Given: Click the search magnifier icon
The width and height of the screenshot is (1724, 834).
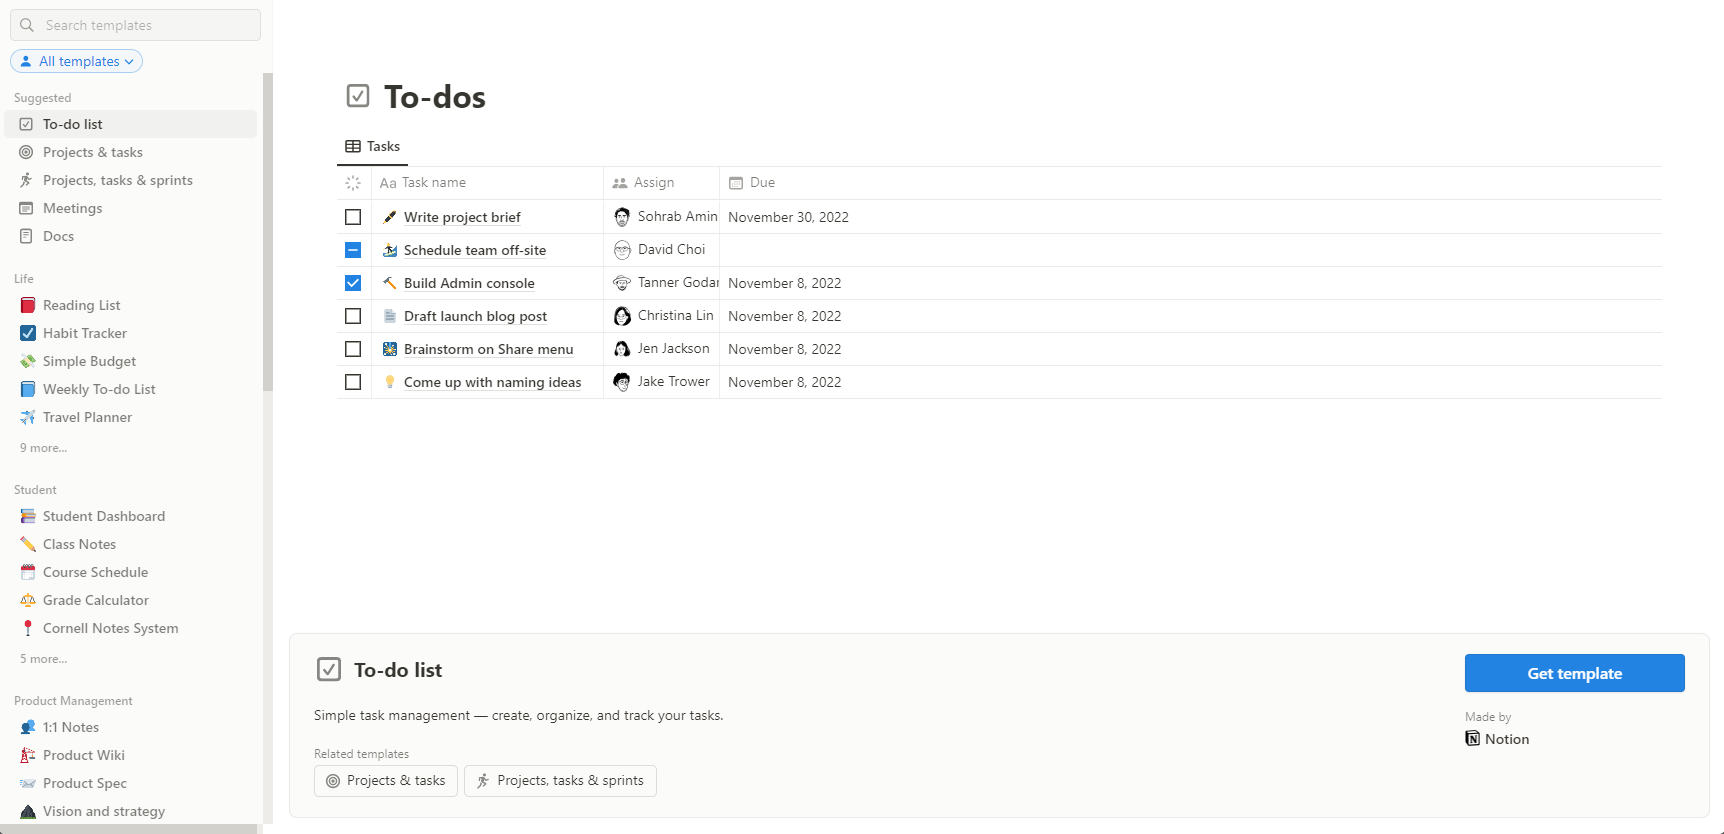Looking at the screenshot, I should [27, 24].
